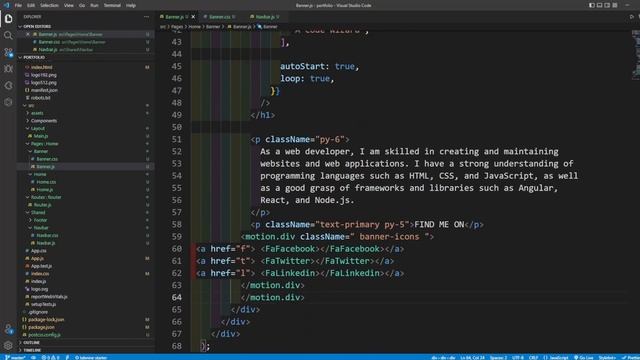Open the Accounts icon in activity bar
Screen dimensions: 640x360
[x=8, y=329]
